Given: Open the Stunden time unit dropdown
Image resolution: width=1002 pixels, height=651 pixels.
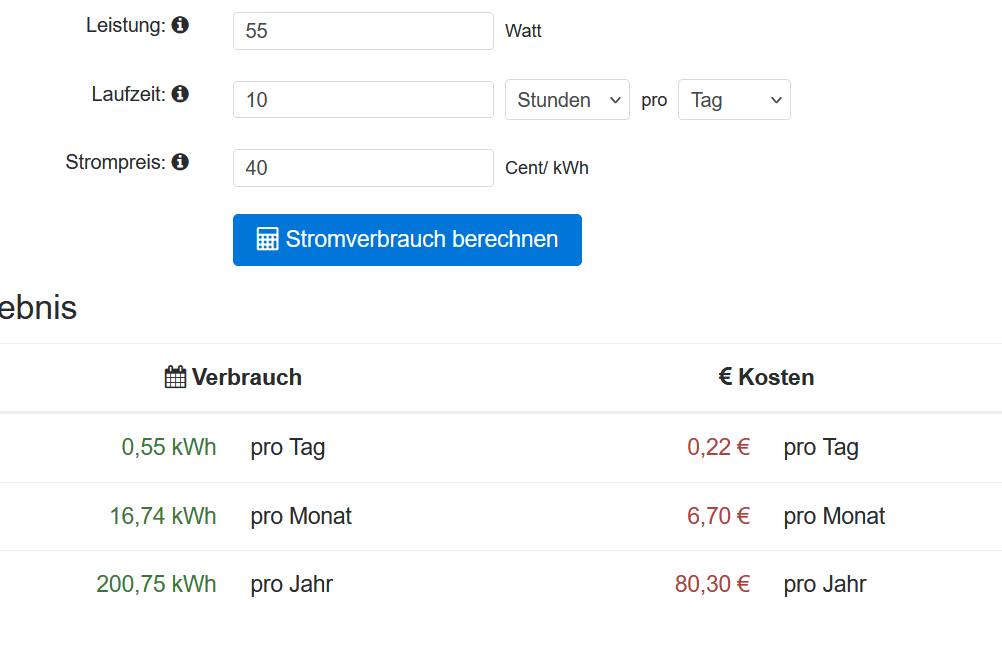Looking at the screenshot, I should (x=567, y=100).
